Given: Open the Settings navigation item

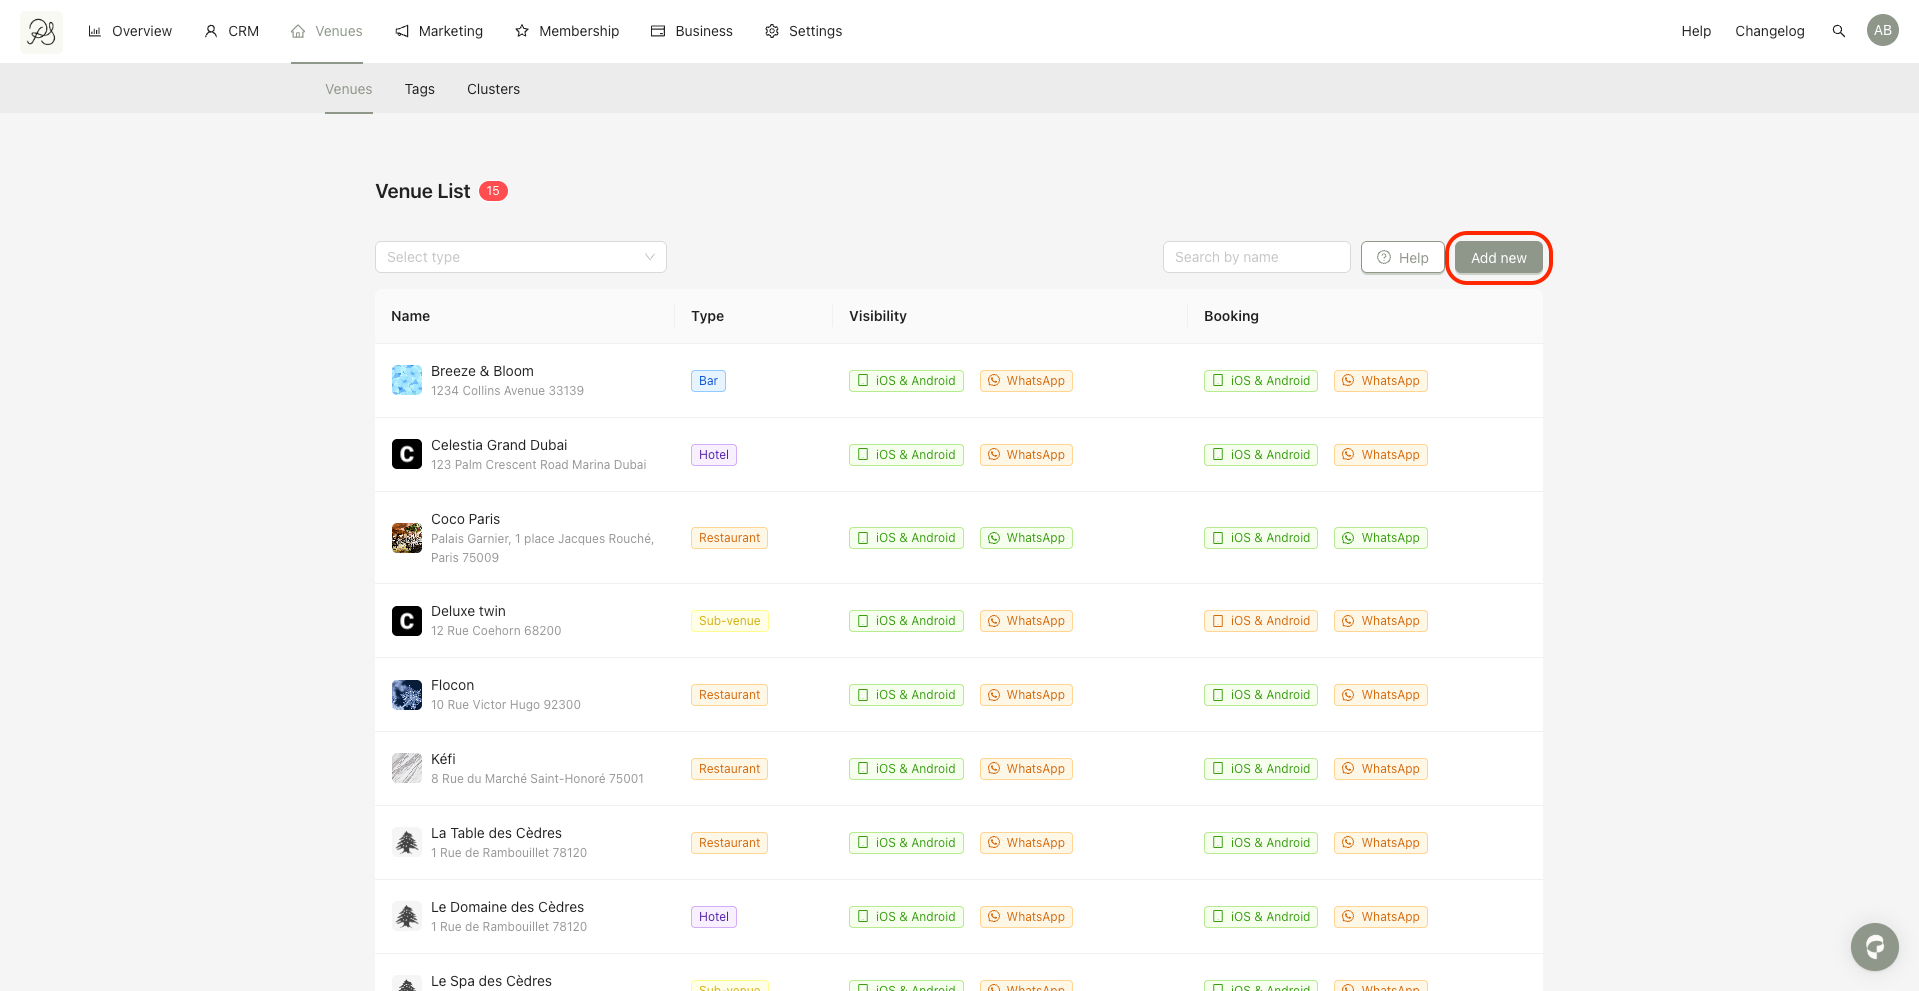Looking at the screenshot, I should (x=804, y=31).
